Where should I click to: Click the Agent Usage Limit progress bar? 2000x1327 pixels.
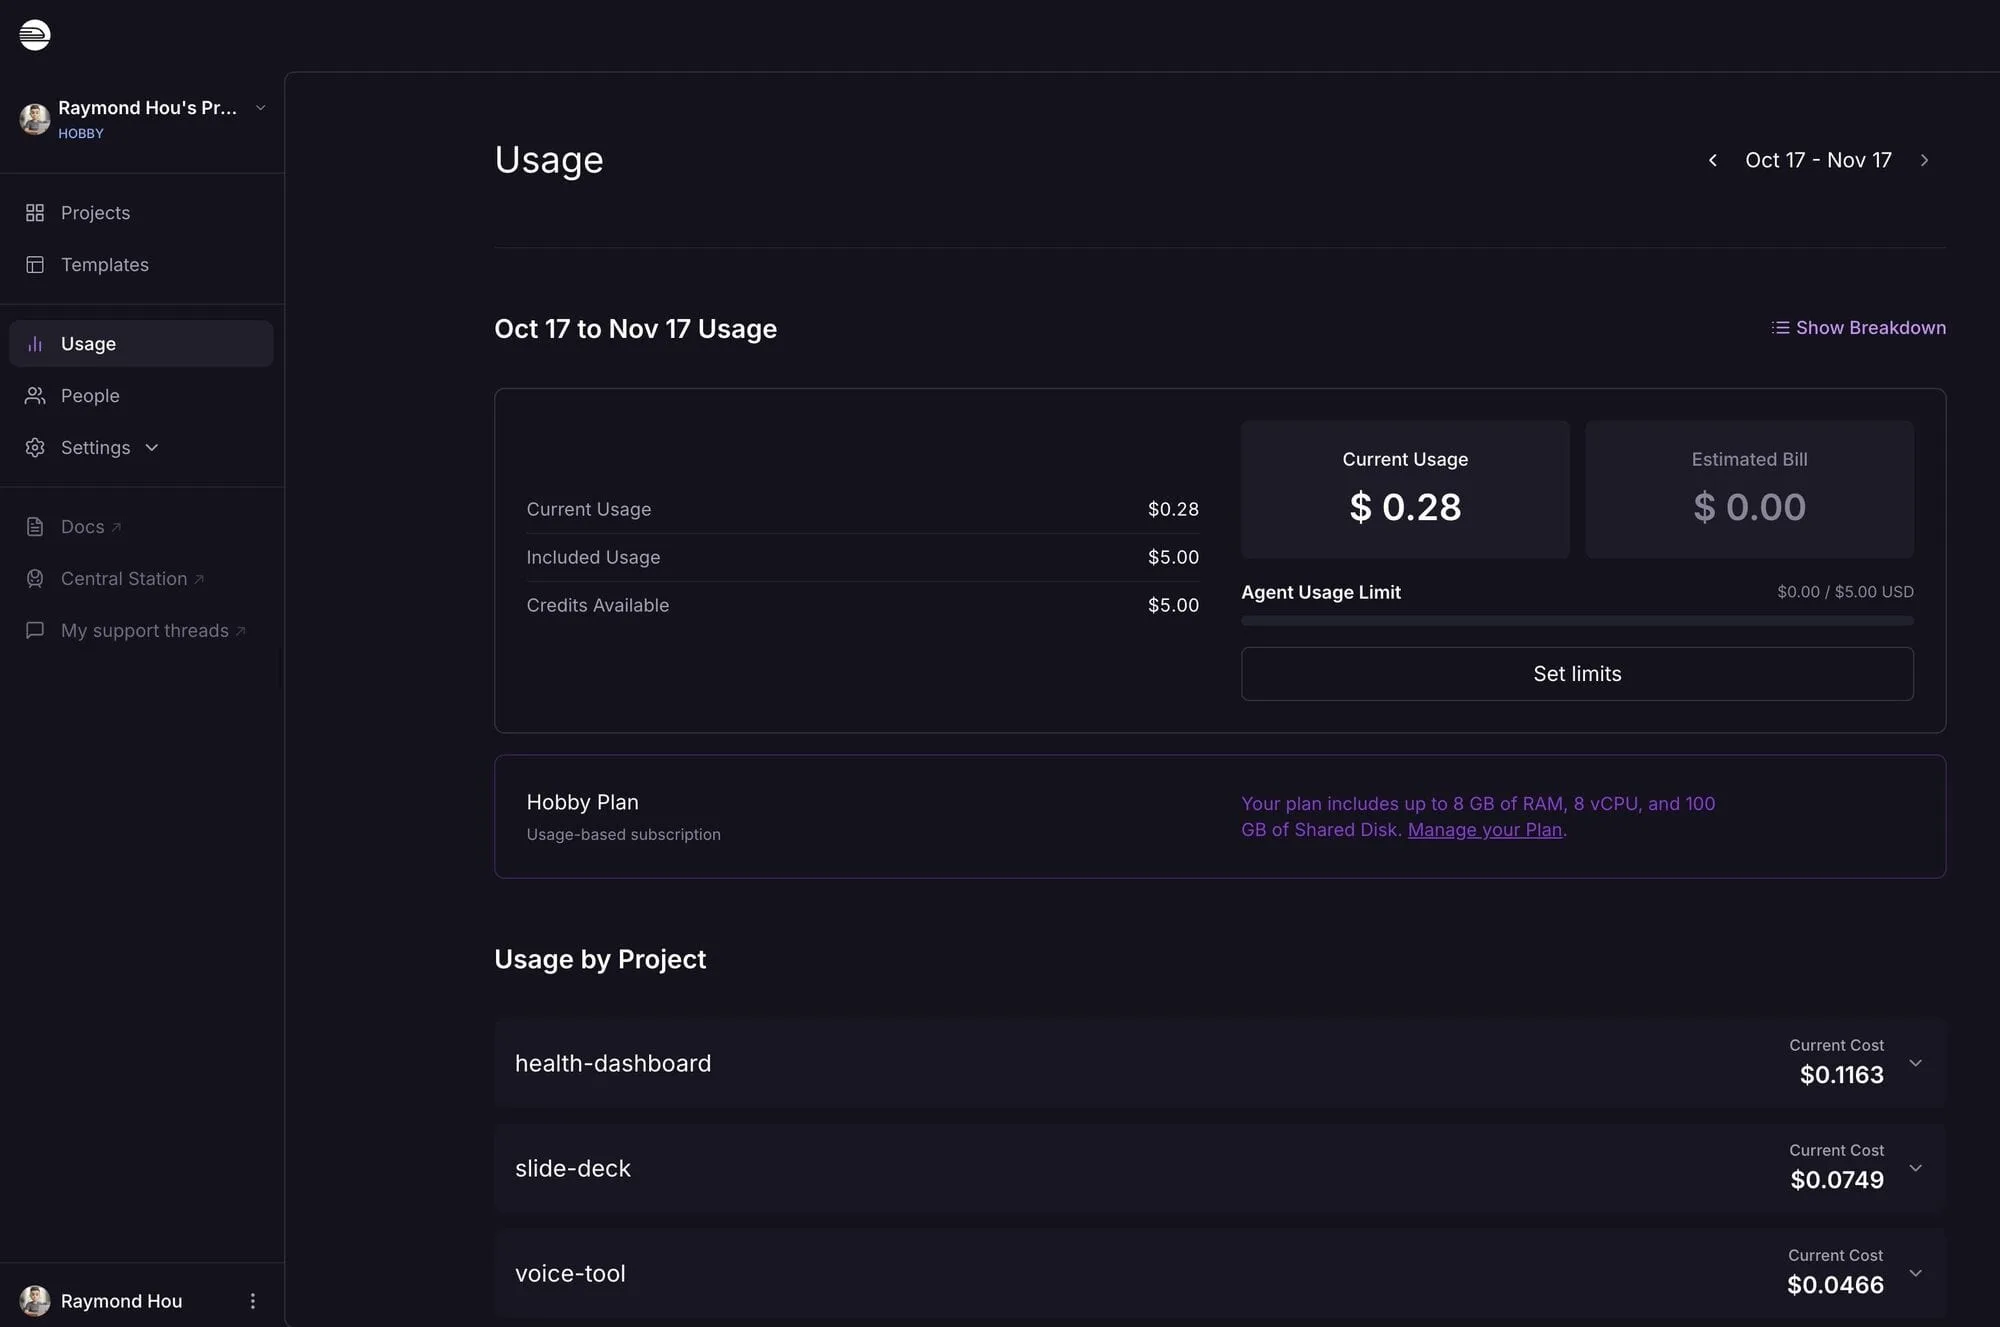tap(1577, 621)
